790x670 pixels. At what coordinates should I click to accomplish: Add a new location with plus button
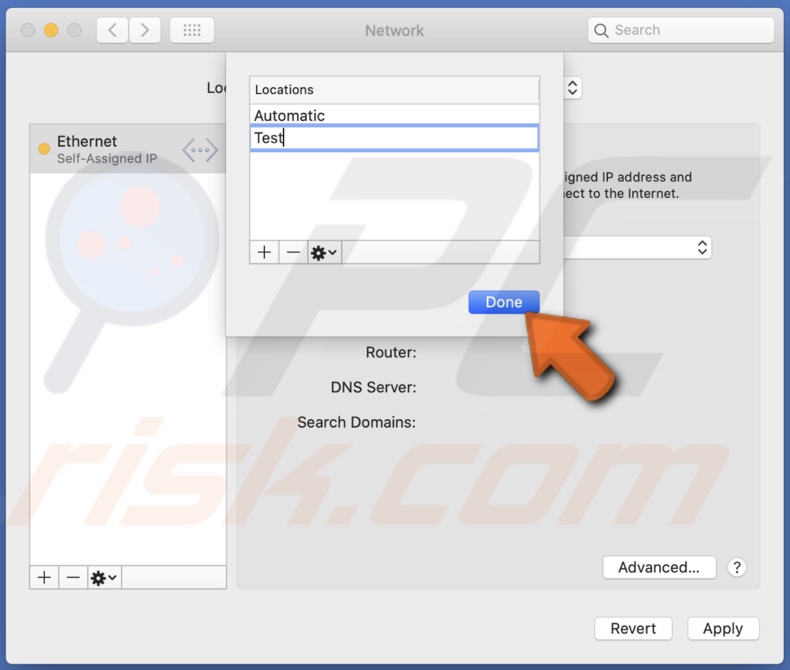pyautogui.click(x=264, y=252)
